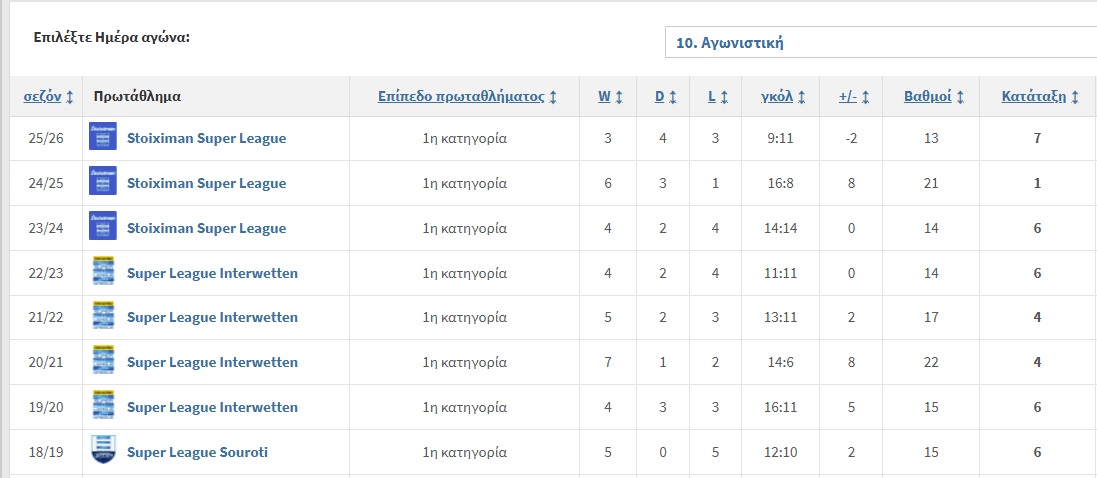Click the Super League Souroti logo icon
The height and width of the screenshot is (478, 1097).
coord(103,451)
